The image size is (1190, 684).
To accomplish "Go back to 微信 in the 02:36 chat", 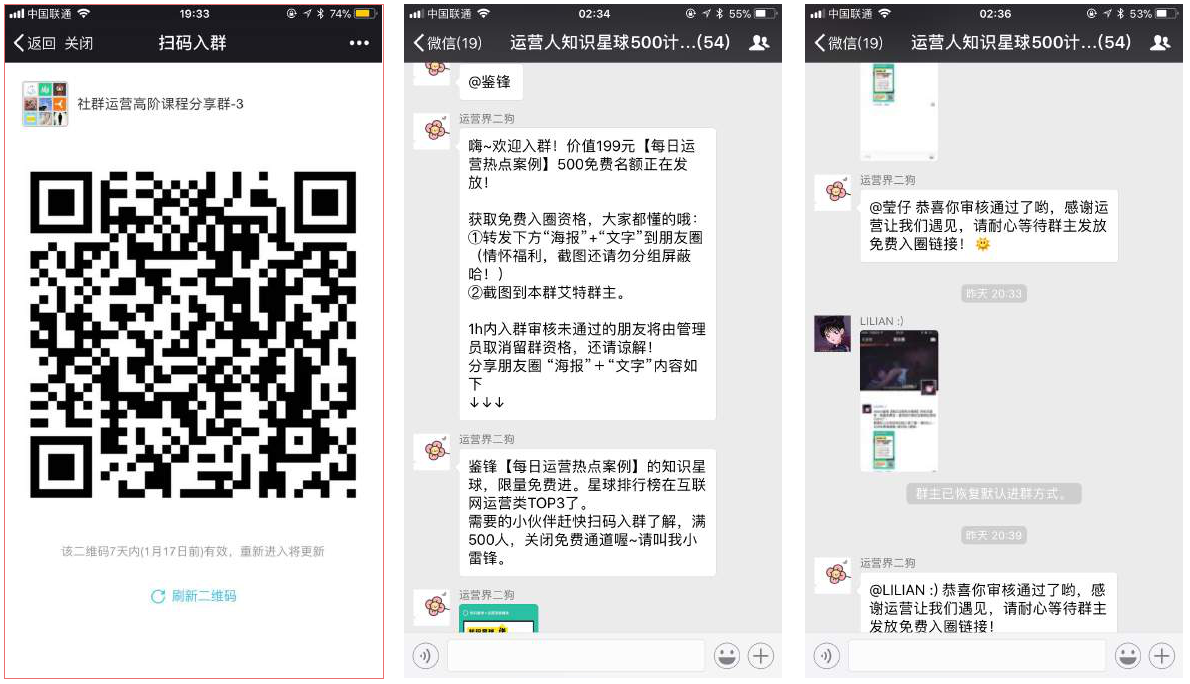I will pyautogui.click(x=848, y=43).
